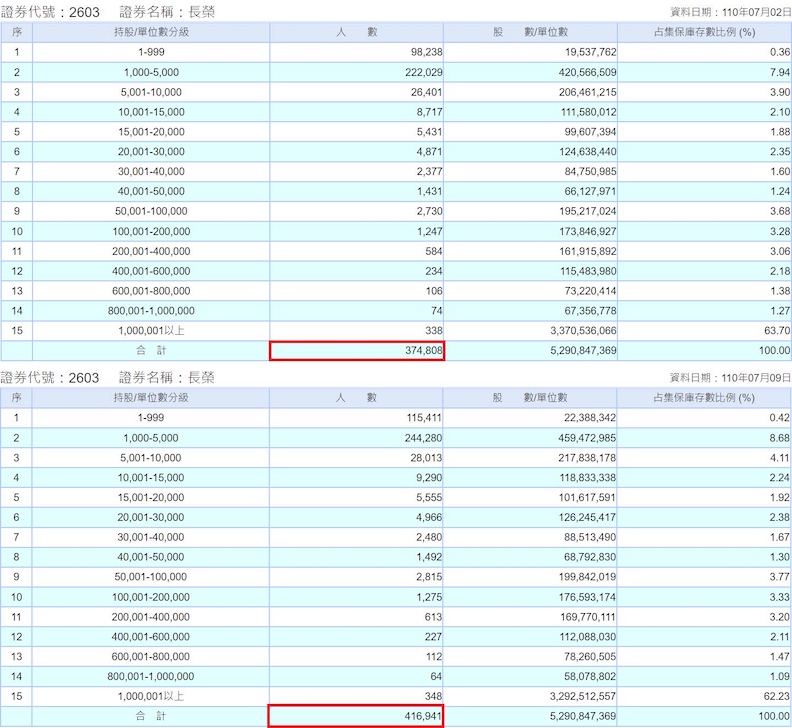Screen dimensions: 792x728
Task: Click the holder count 5,431
Action: pos(429,132)
